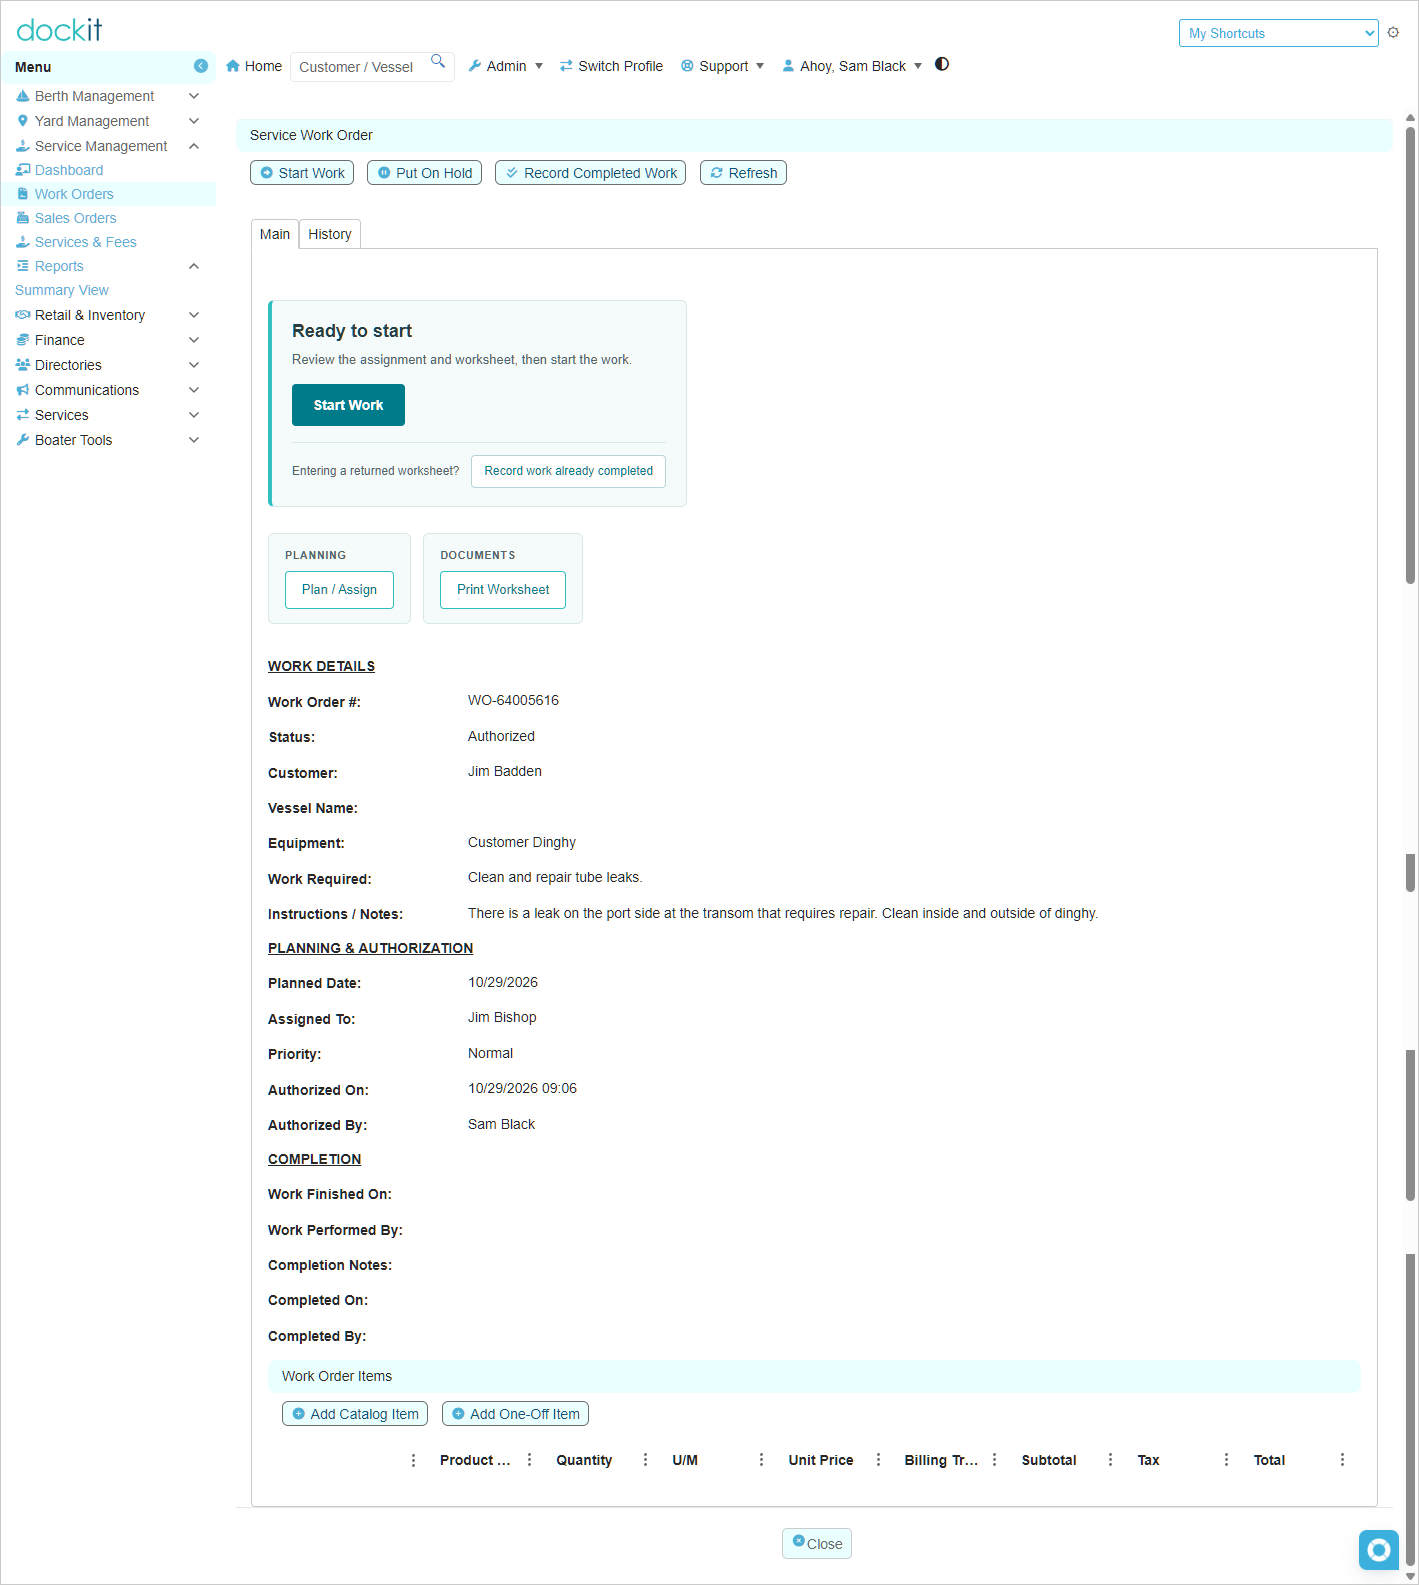
Task: Go to the Home link in top navigation
Action: point(254,66)
